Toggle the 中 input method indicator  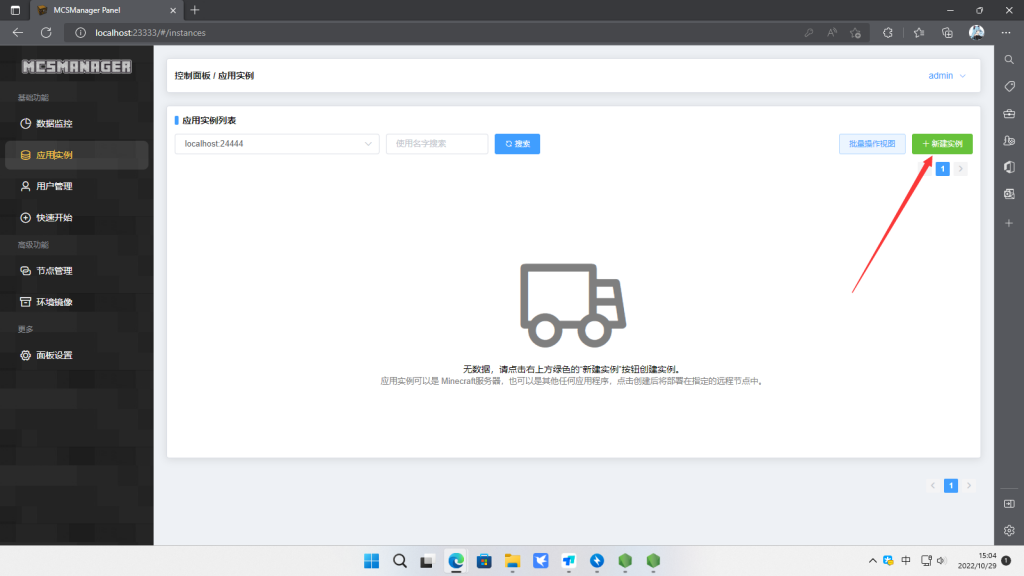click(906, 561)
